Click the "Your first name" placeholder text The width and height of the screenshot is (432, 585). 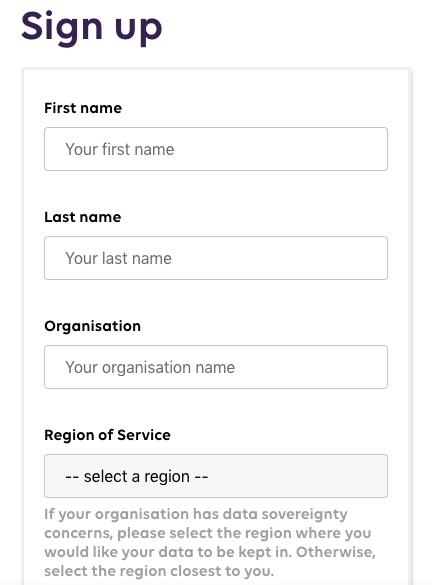tap(119, 149)
